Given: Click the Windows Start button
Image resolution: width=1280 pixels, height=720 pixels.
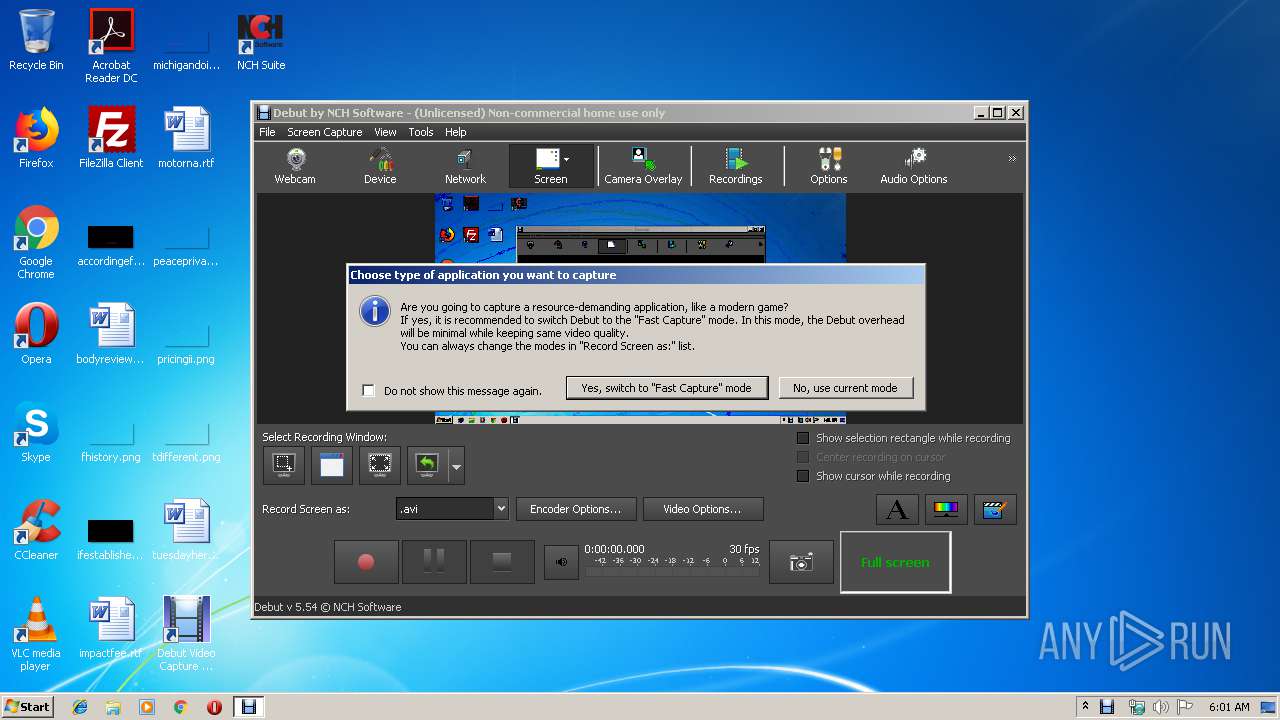Looking at the screenshot, I should [27, 706].
